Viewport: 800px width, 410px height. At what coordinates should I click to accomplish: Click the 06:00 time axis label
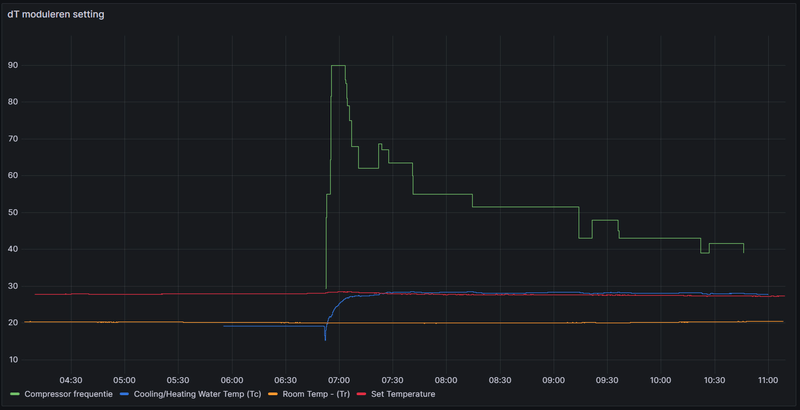pos(232,380)
